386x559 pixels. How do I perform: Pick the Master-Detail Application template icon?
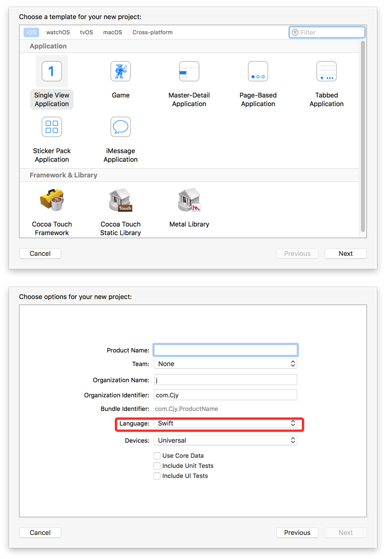pos(189,71)
